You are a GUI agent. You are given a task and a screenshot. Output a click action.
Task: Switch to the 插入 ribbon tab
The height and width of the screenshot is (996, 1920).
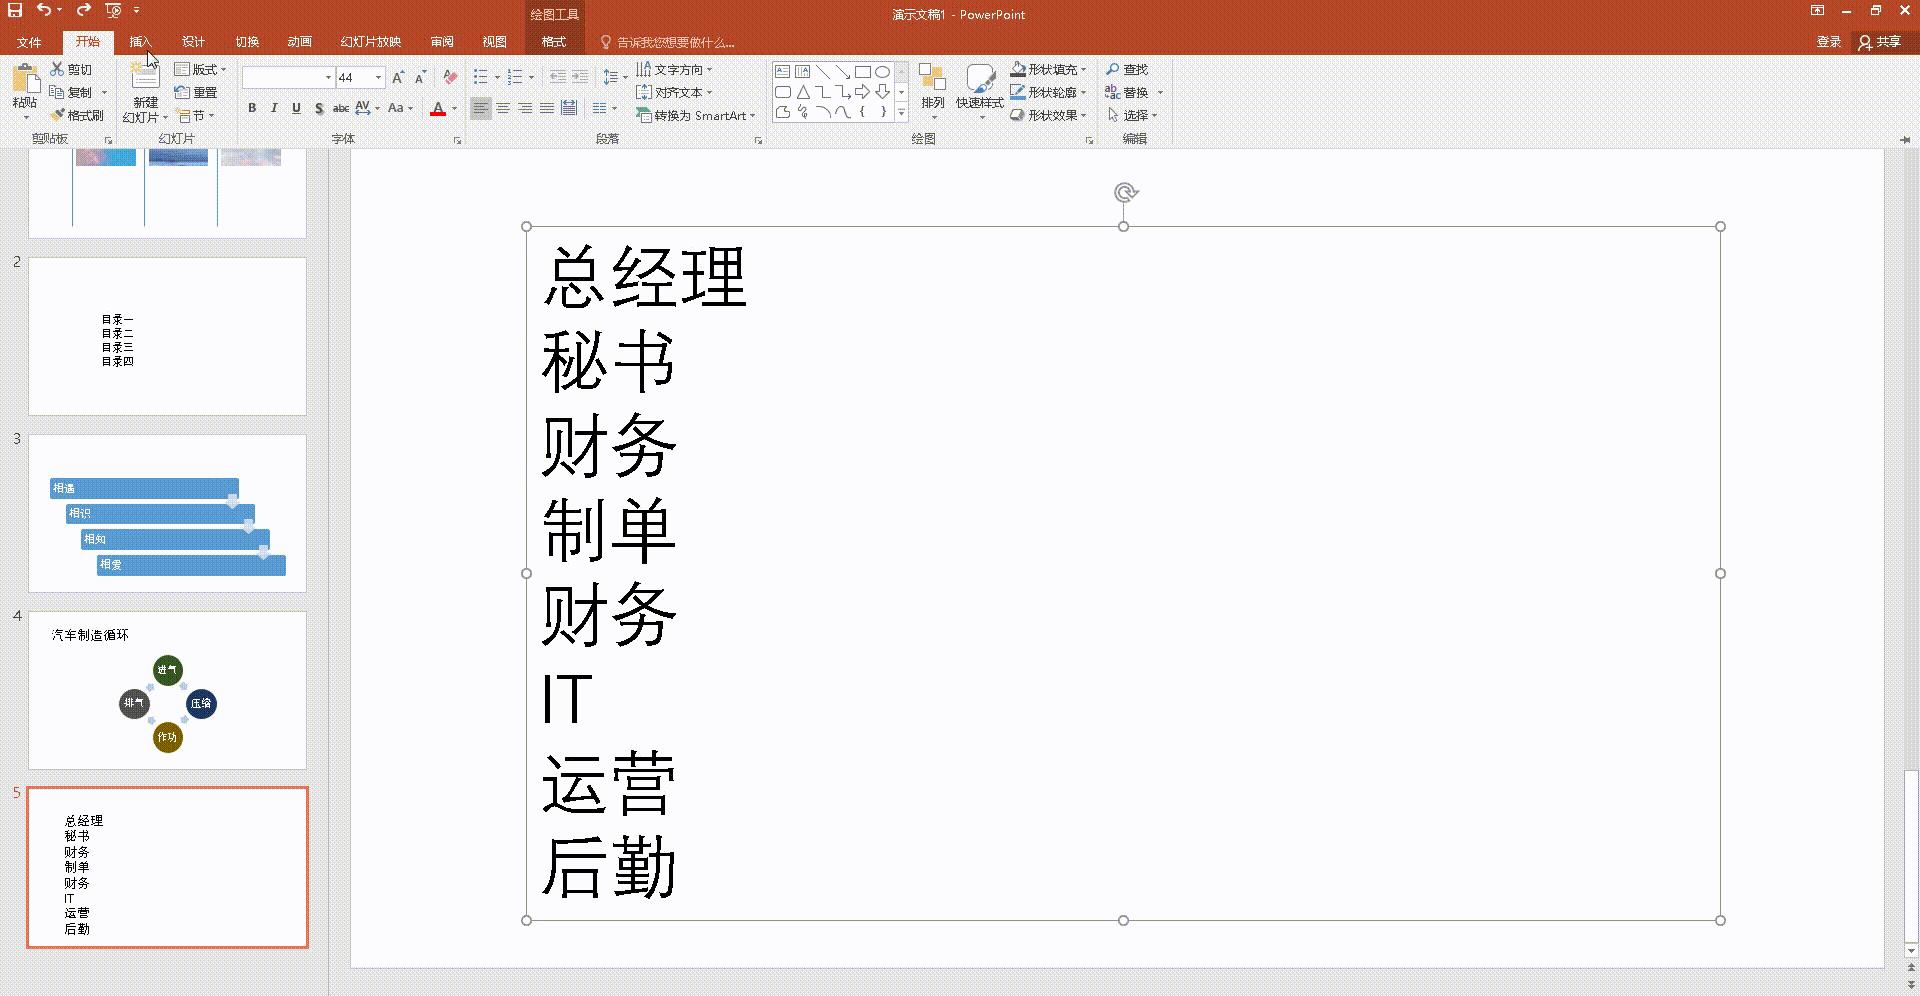click(140, 42)
